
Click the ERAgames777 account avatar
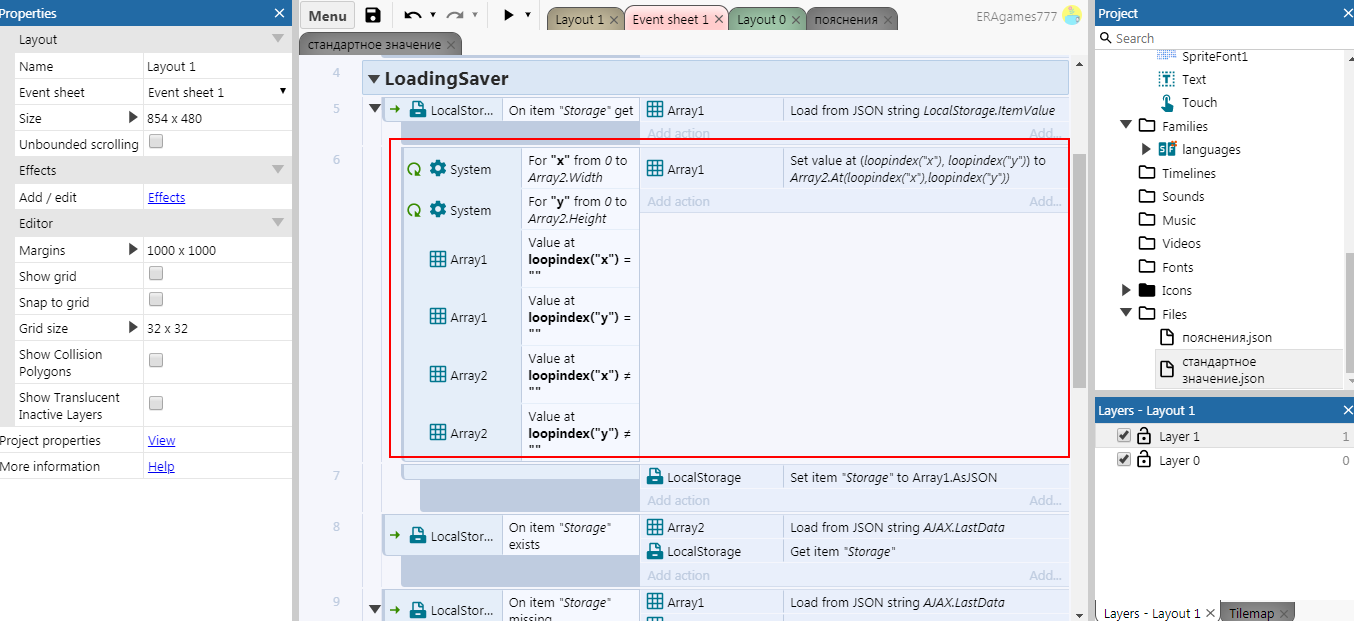(x=1072, y=15)
